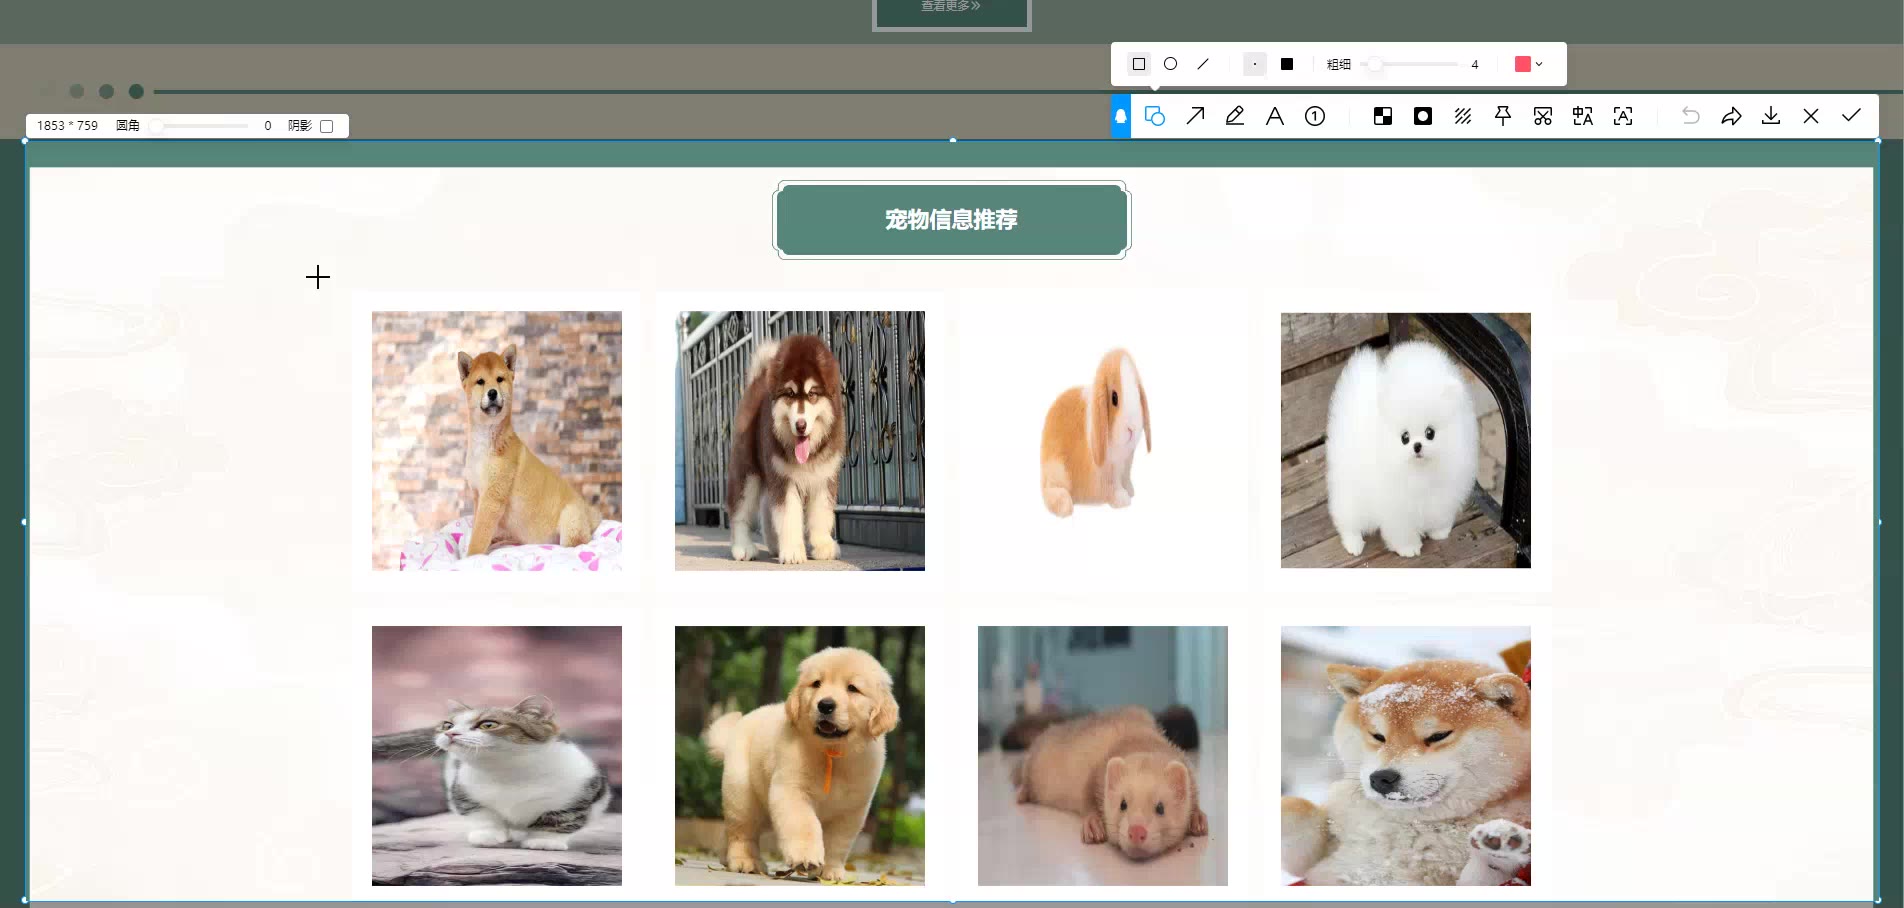
Task: Select the text annotation tool
Action: pos(1275,116)
